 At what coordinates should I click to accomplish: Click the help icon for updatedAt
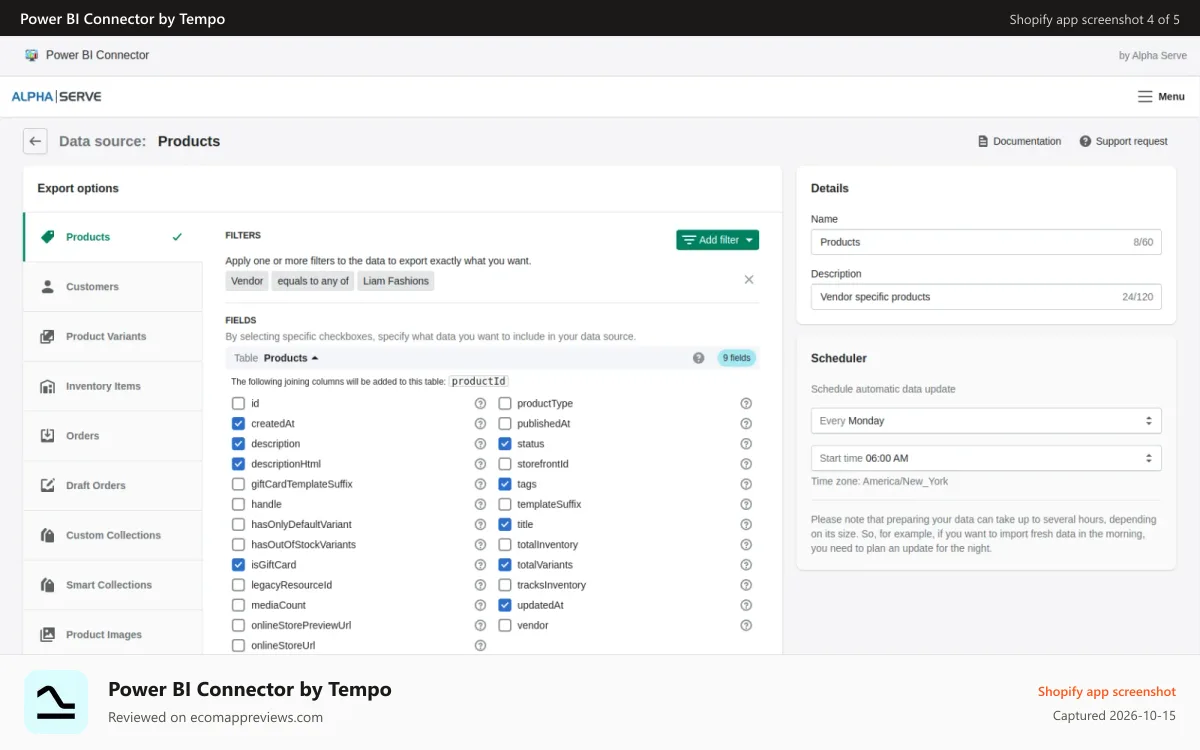coord(746,605)
